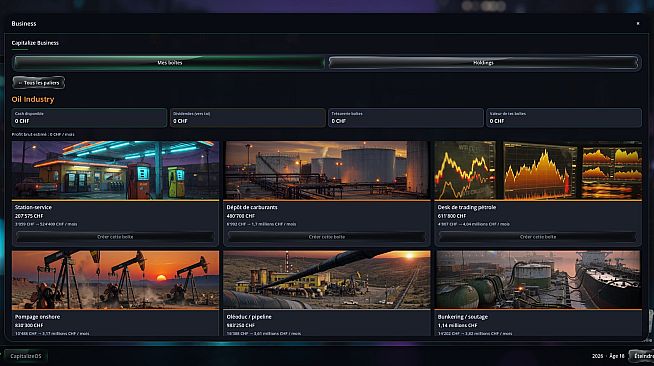
Task: Create the Desk de trading pétrole company
Action: click(538, 237)
